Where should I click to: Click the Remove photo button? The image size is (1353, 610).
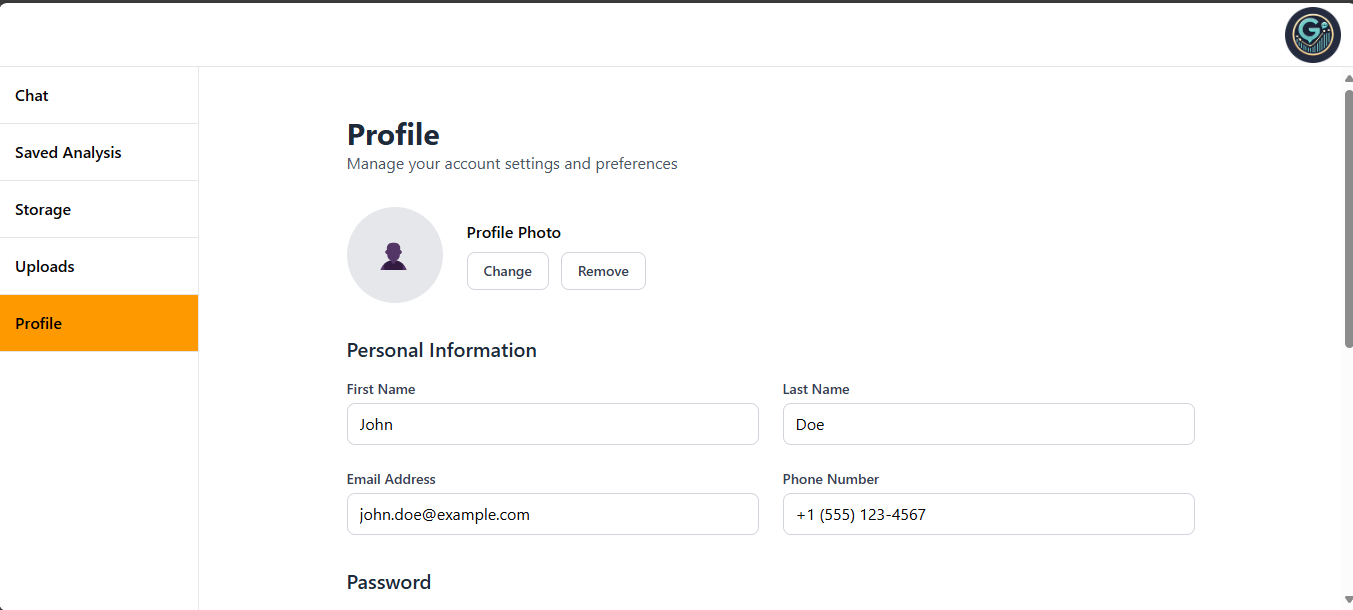tap(603, 271)
